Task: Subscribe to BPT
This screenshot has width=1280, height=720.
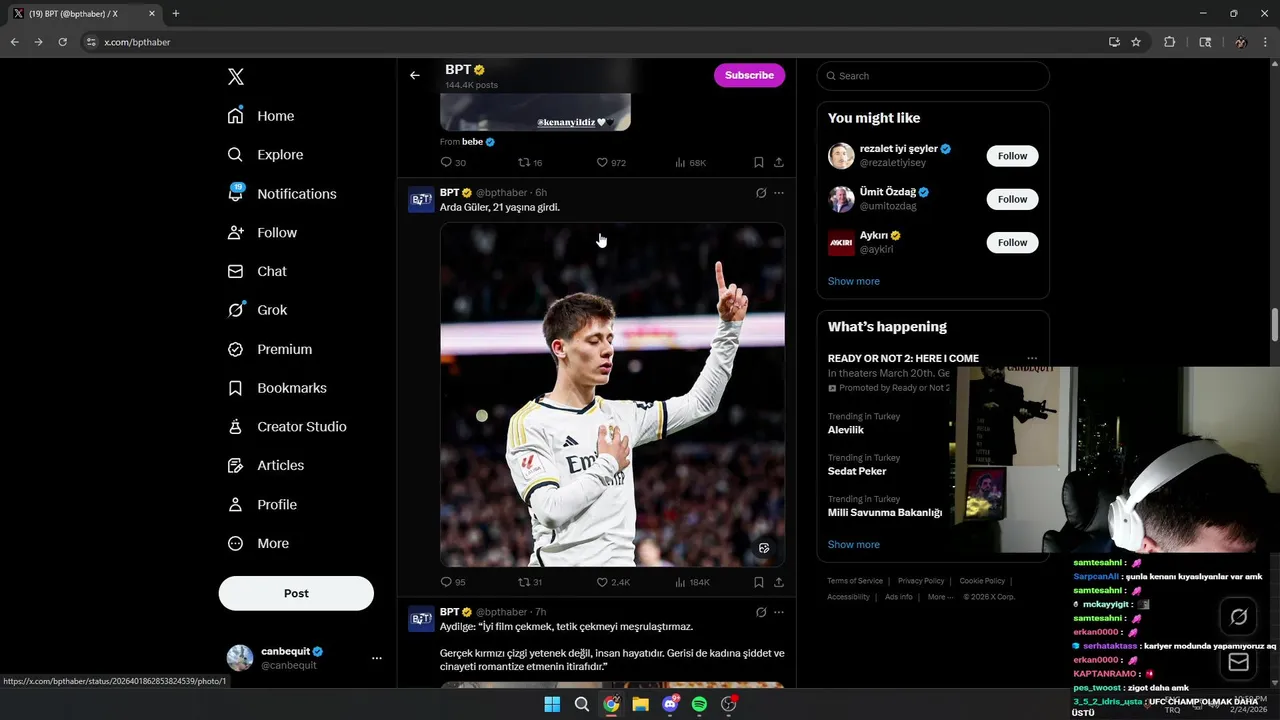Action: pyautogui.click(x=749, y=75)
